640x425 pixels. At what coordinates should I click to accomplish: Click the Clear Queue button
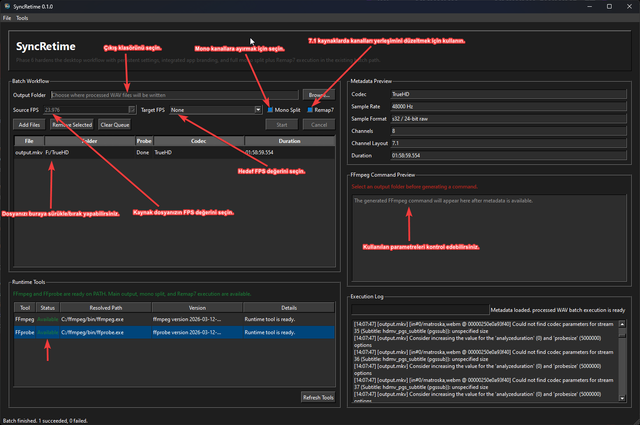115,125
